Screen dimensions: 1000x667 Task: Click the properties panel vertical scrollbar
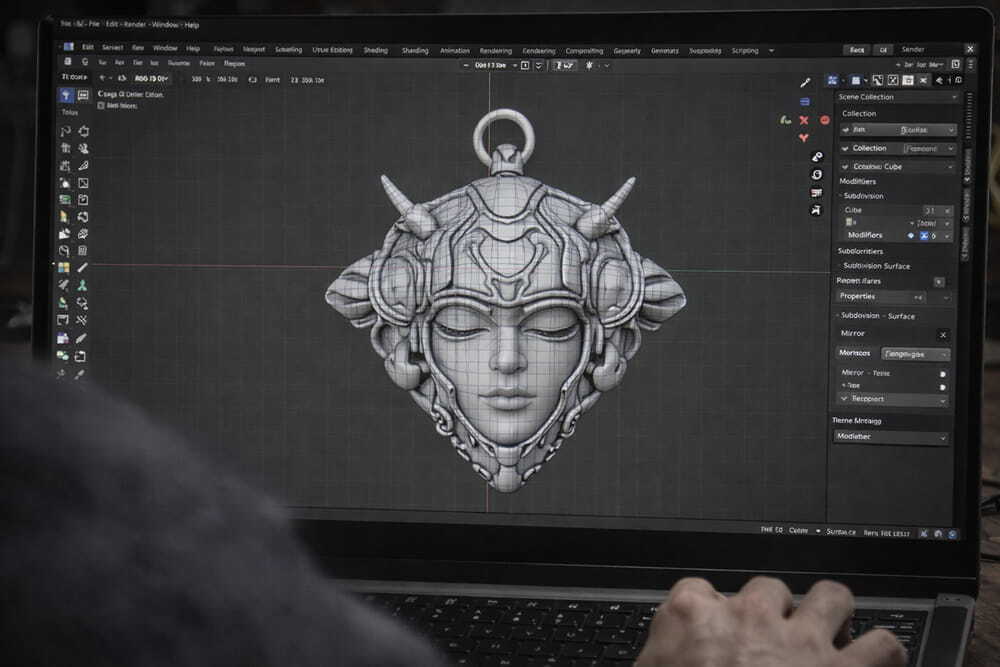(x=969, y=115)
